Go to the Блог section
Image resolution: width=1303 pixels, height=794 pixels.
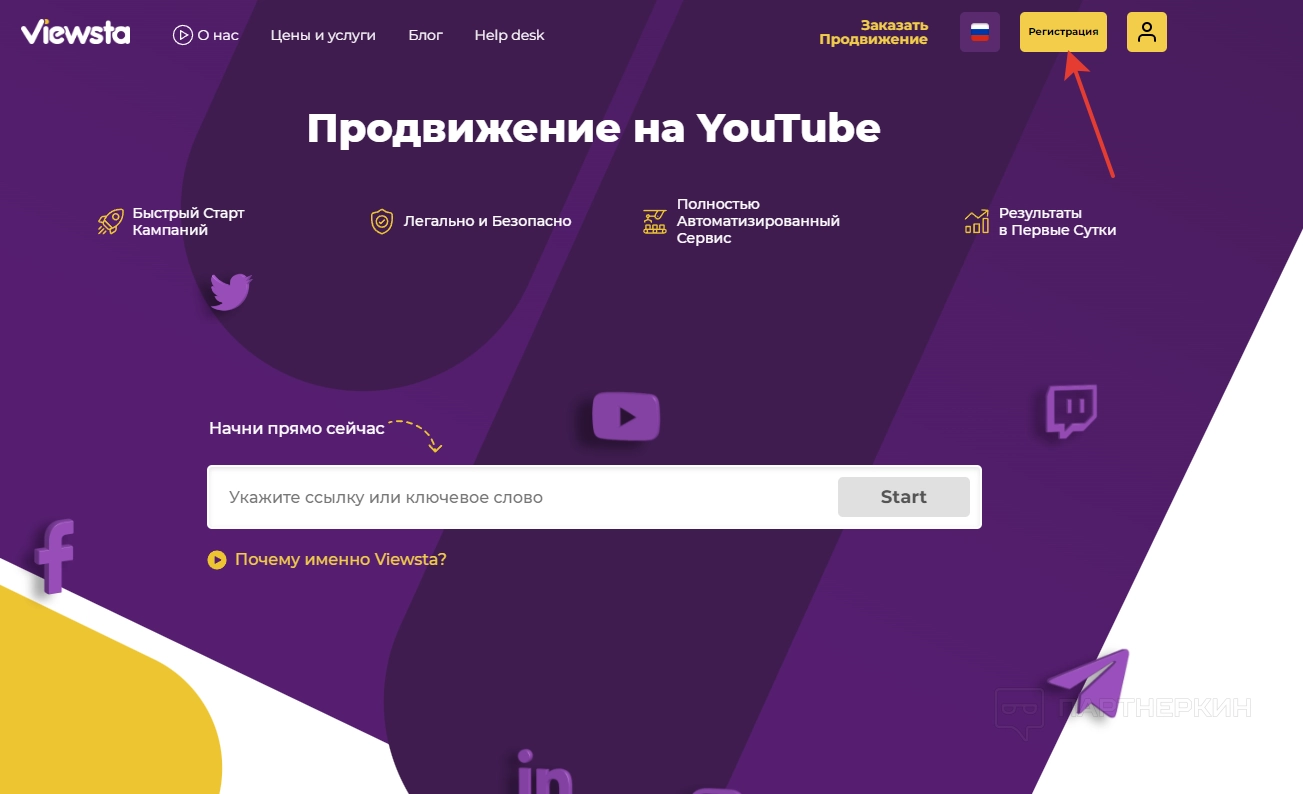coord(425,35)
